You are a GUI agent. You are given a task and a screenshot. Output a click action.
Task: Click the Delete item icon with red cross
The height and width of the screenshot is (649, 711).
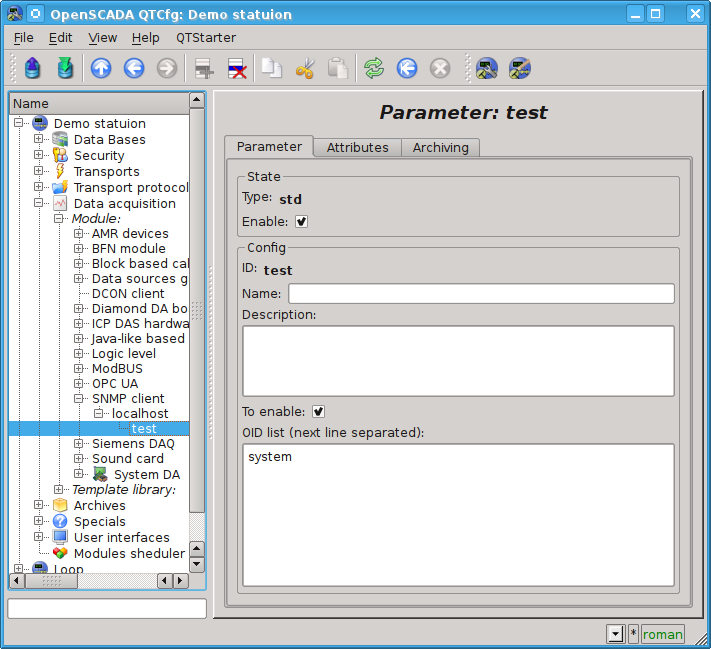pos(237,68)
